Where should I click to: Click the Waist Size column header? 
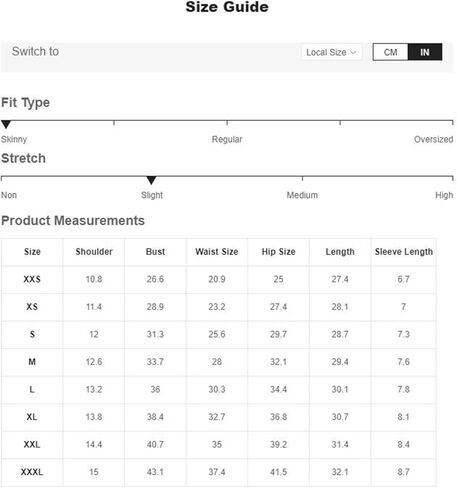[217, 252]
